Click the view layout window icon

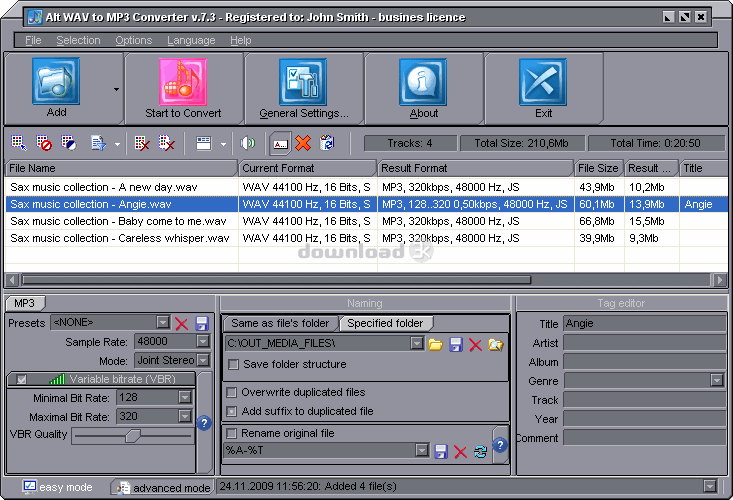204,143
